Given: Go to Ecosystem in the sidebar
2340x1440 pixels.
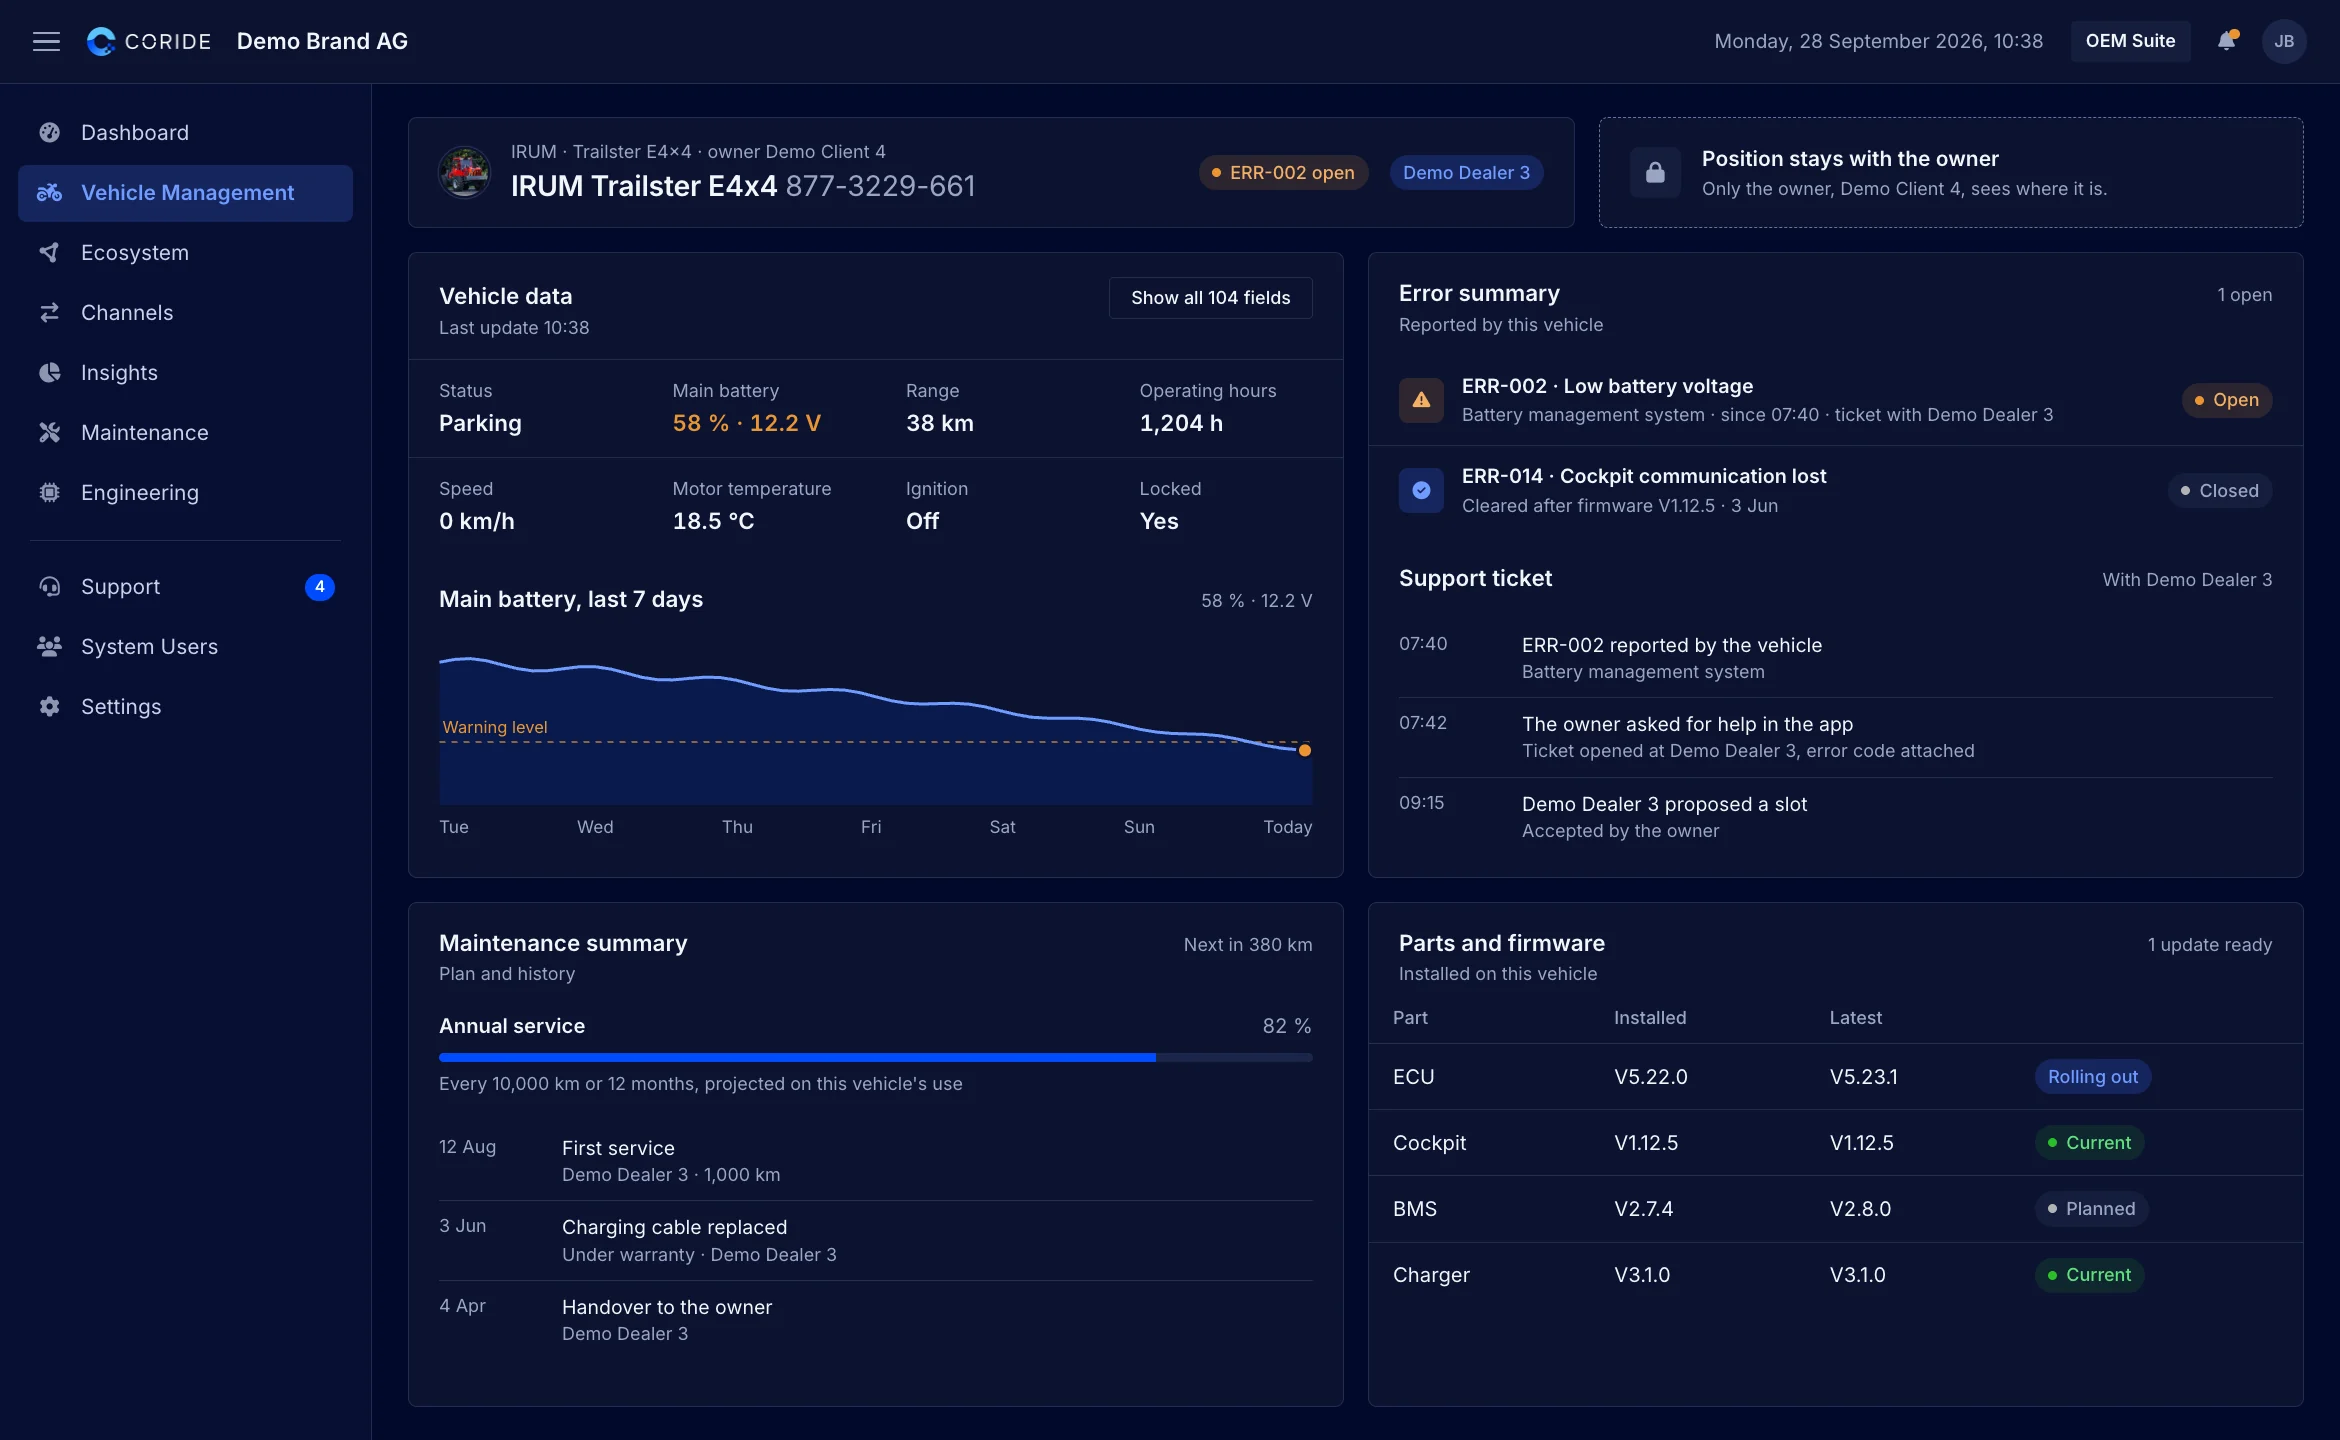Looking at the screenshot, I should 185,252.
